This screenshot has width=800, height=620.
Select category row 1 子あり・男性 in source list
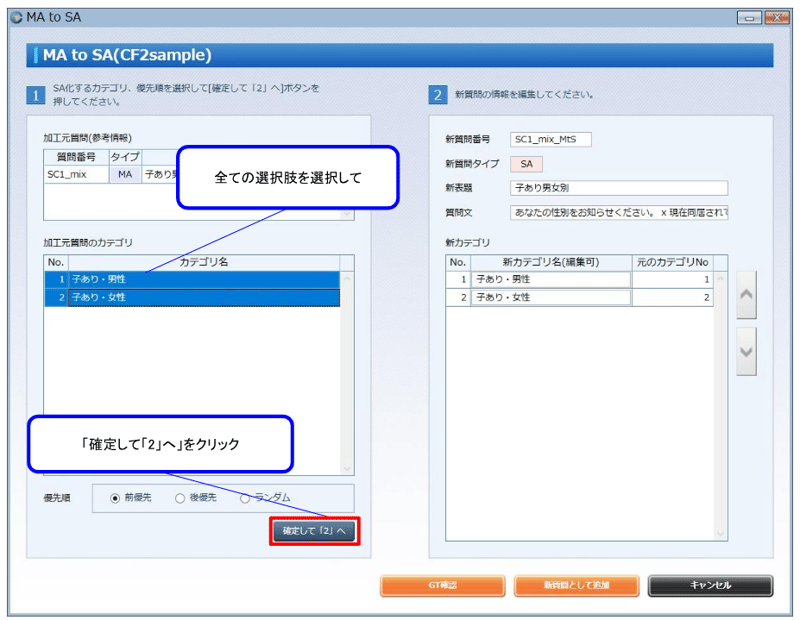pyautogui.click(x=200, y=279)
